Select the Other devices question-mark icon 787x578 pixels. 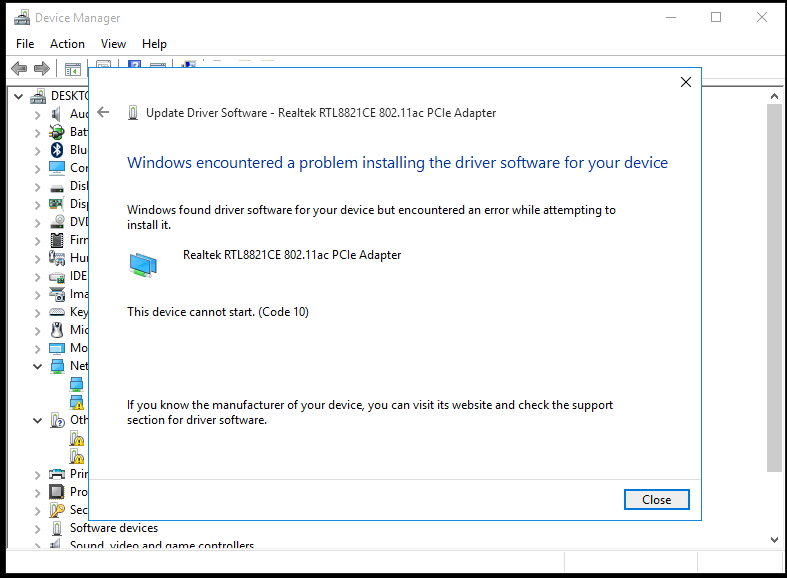click(x=57, y=420)
